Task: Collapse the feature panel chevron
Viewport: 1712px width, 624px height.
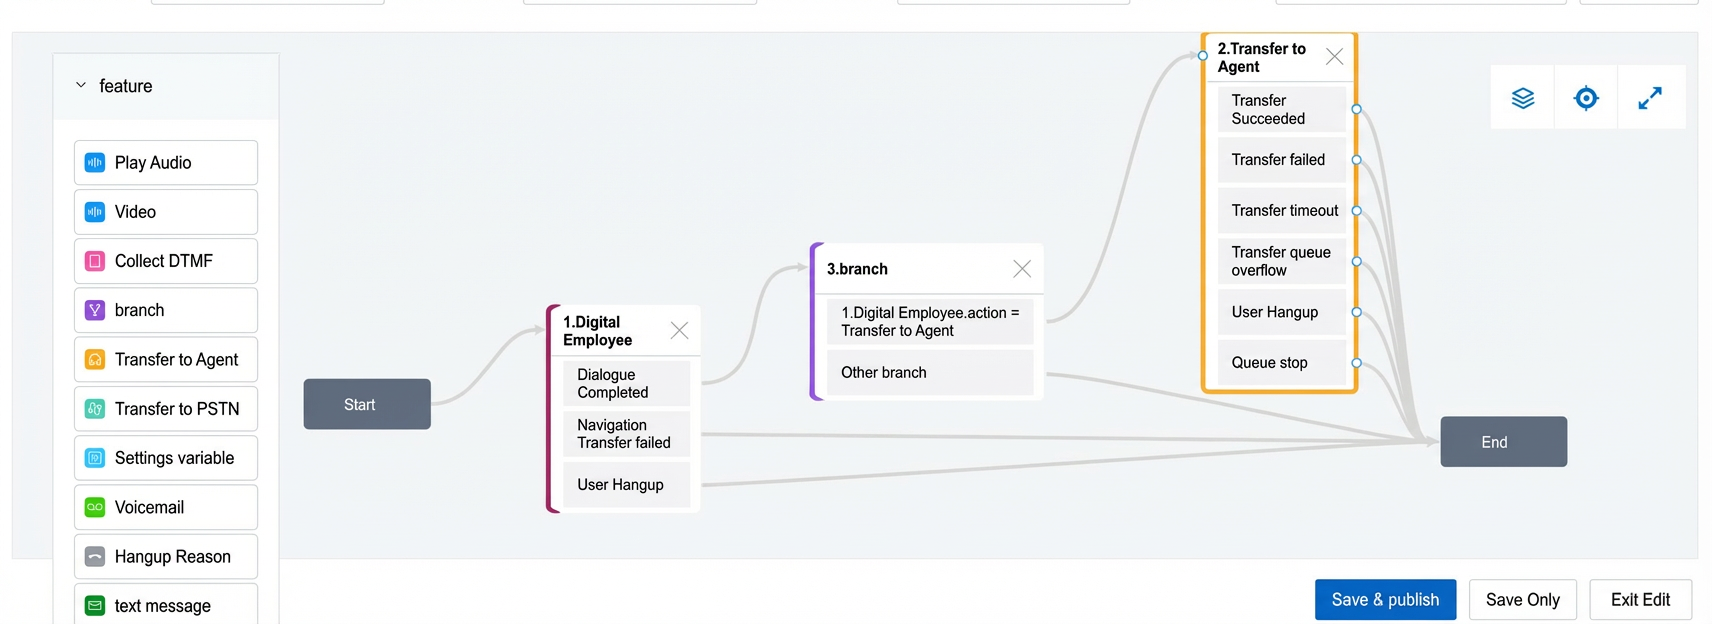Action: [81, 86]
